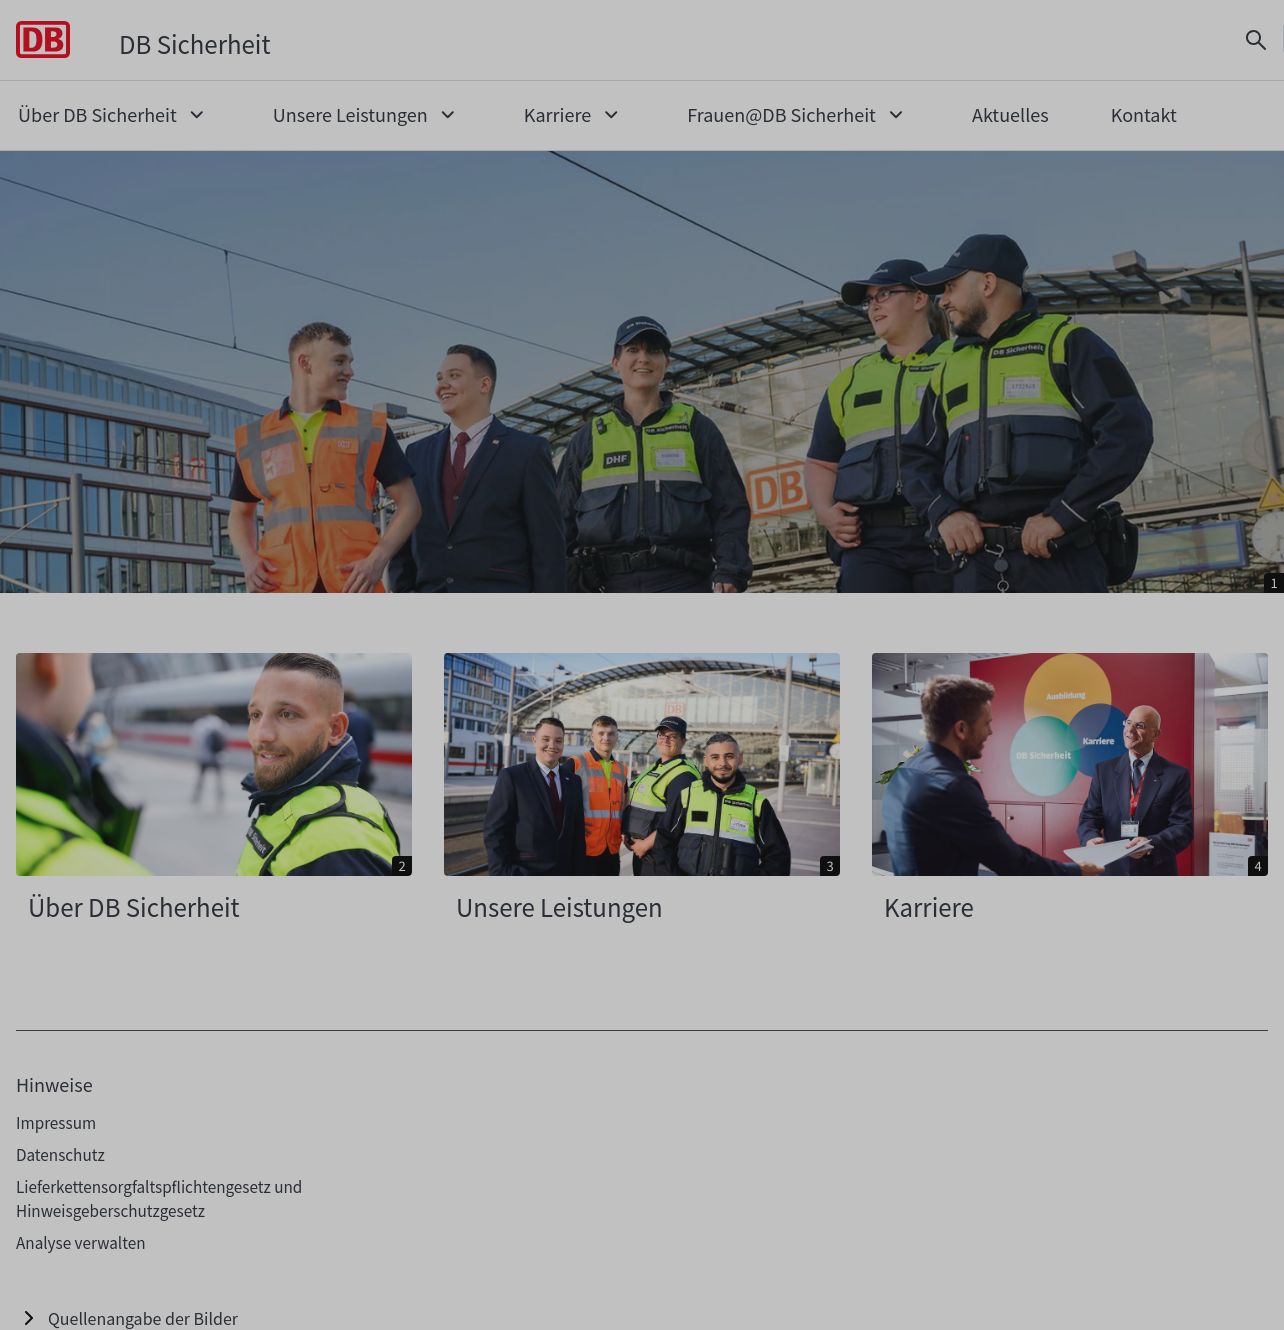Follow the Unsere Leistungen card heading
The height and width of the screenshot is (1330, 1284).
click(559, 908)
